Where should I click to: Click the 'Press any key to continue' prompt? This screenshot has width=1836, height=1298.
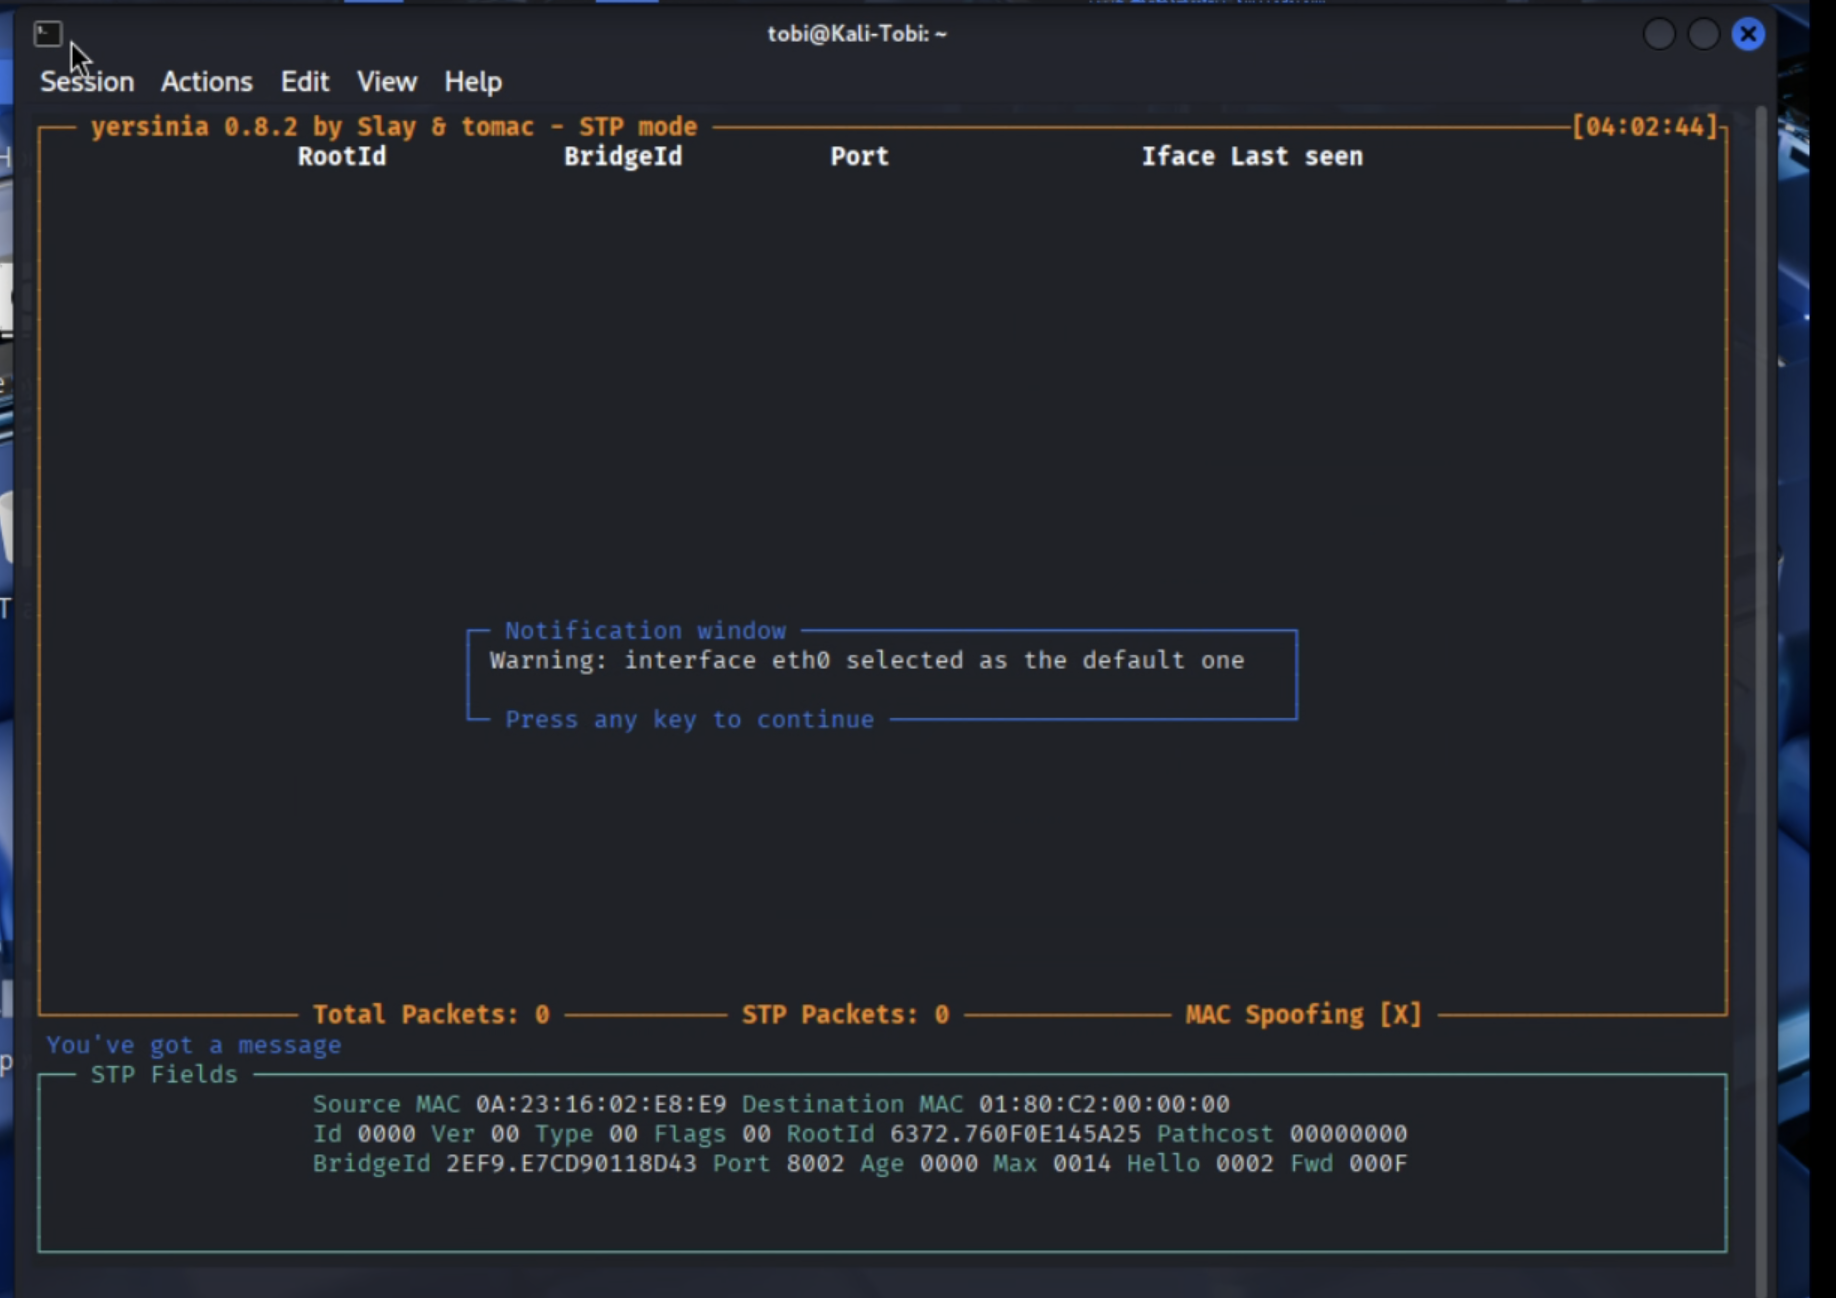tap(689, 720)
